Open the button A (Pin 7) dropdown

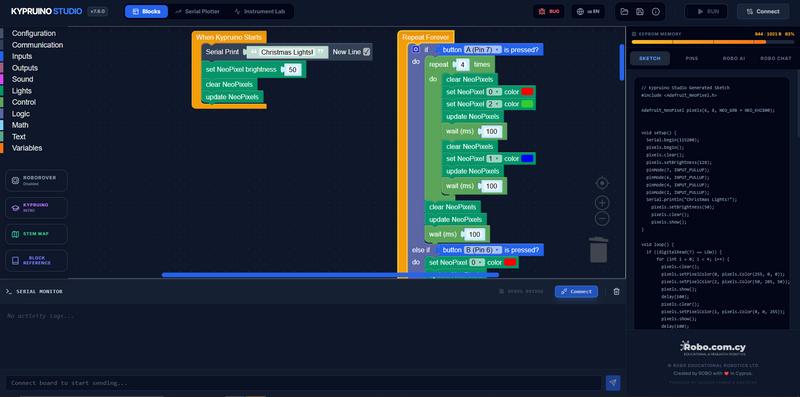pos(483,49)
